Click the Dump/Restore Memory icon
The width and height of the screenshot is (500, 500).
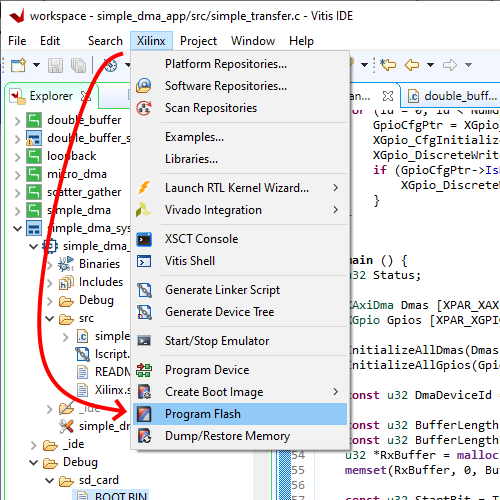tap(145, 436)
